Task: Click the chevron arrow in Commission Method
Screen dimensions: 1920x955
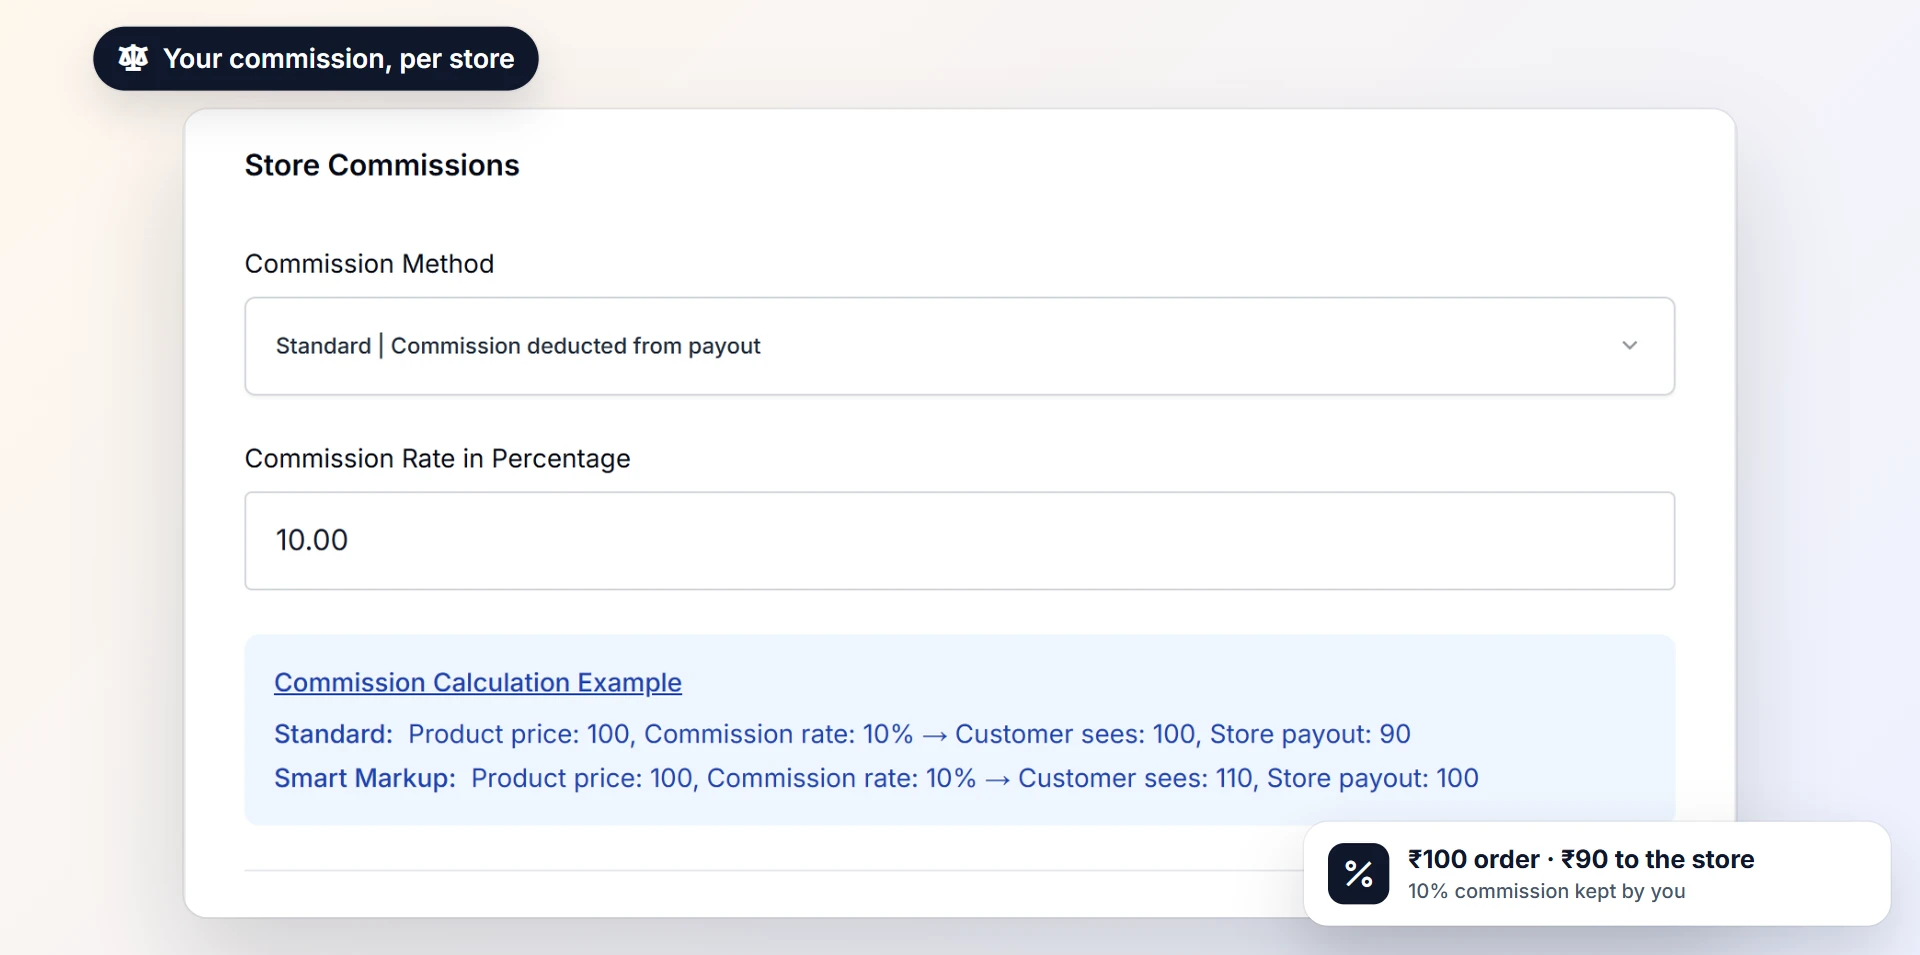Action: click(x=1629, y=346)
